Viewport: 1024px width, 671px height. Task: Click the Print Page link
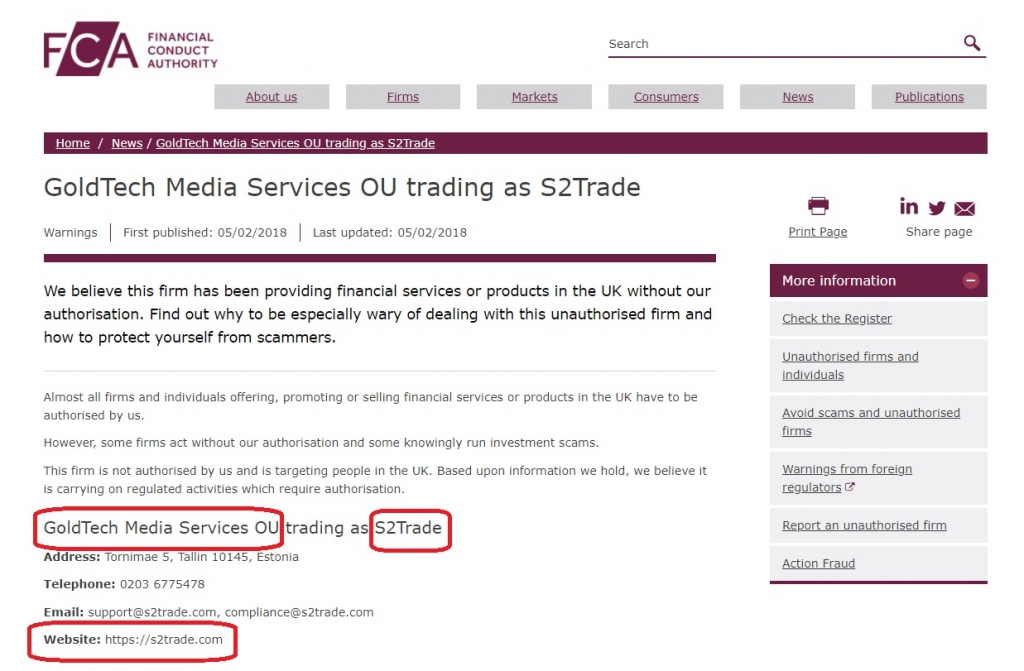pyautogui.click(x=818, y=232)
